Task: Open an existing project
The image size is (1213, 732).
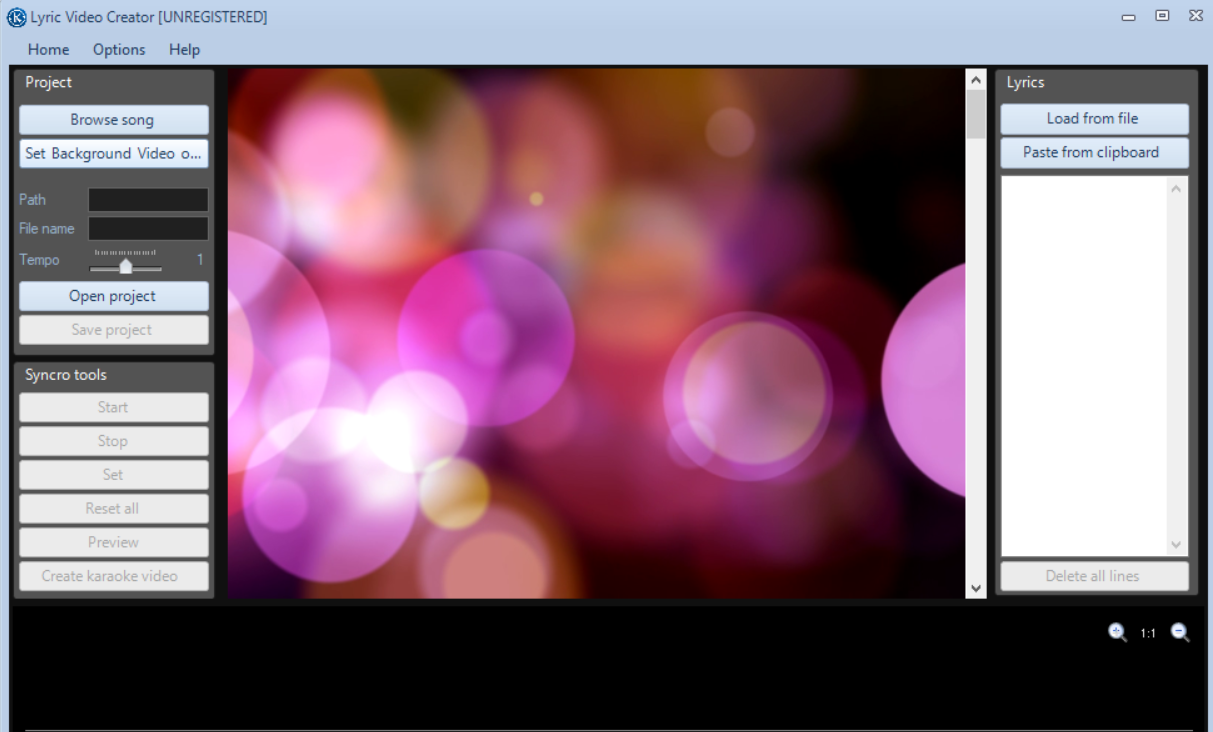Action: pyautogui.click(x=113, y=296)
